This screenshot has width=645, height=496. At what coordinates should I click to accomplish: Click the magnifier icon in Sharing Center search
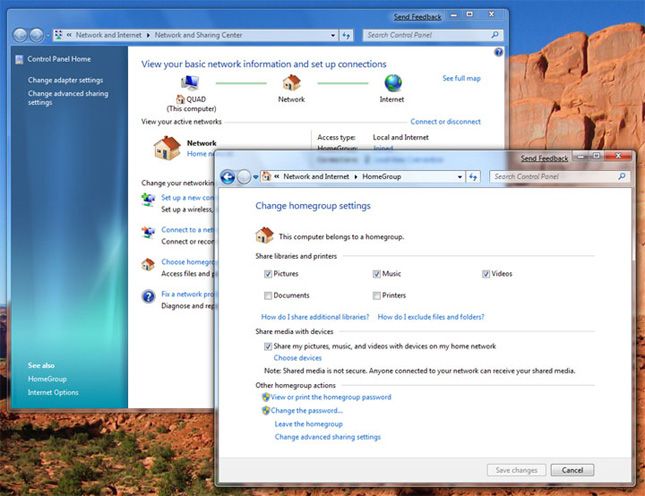point(495,35)
